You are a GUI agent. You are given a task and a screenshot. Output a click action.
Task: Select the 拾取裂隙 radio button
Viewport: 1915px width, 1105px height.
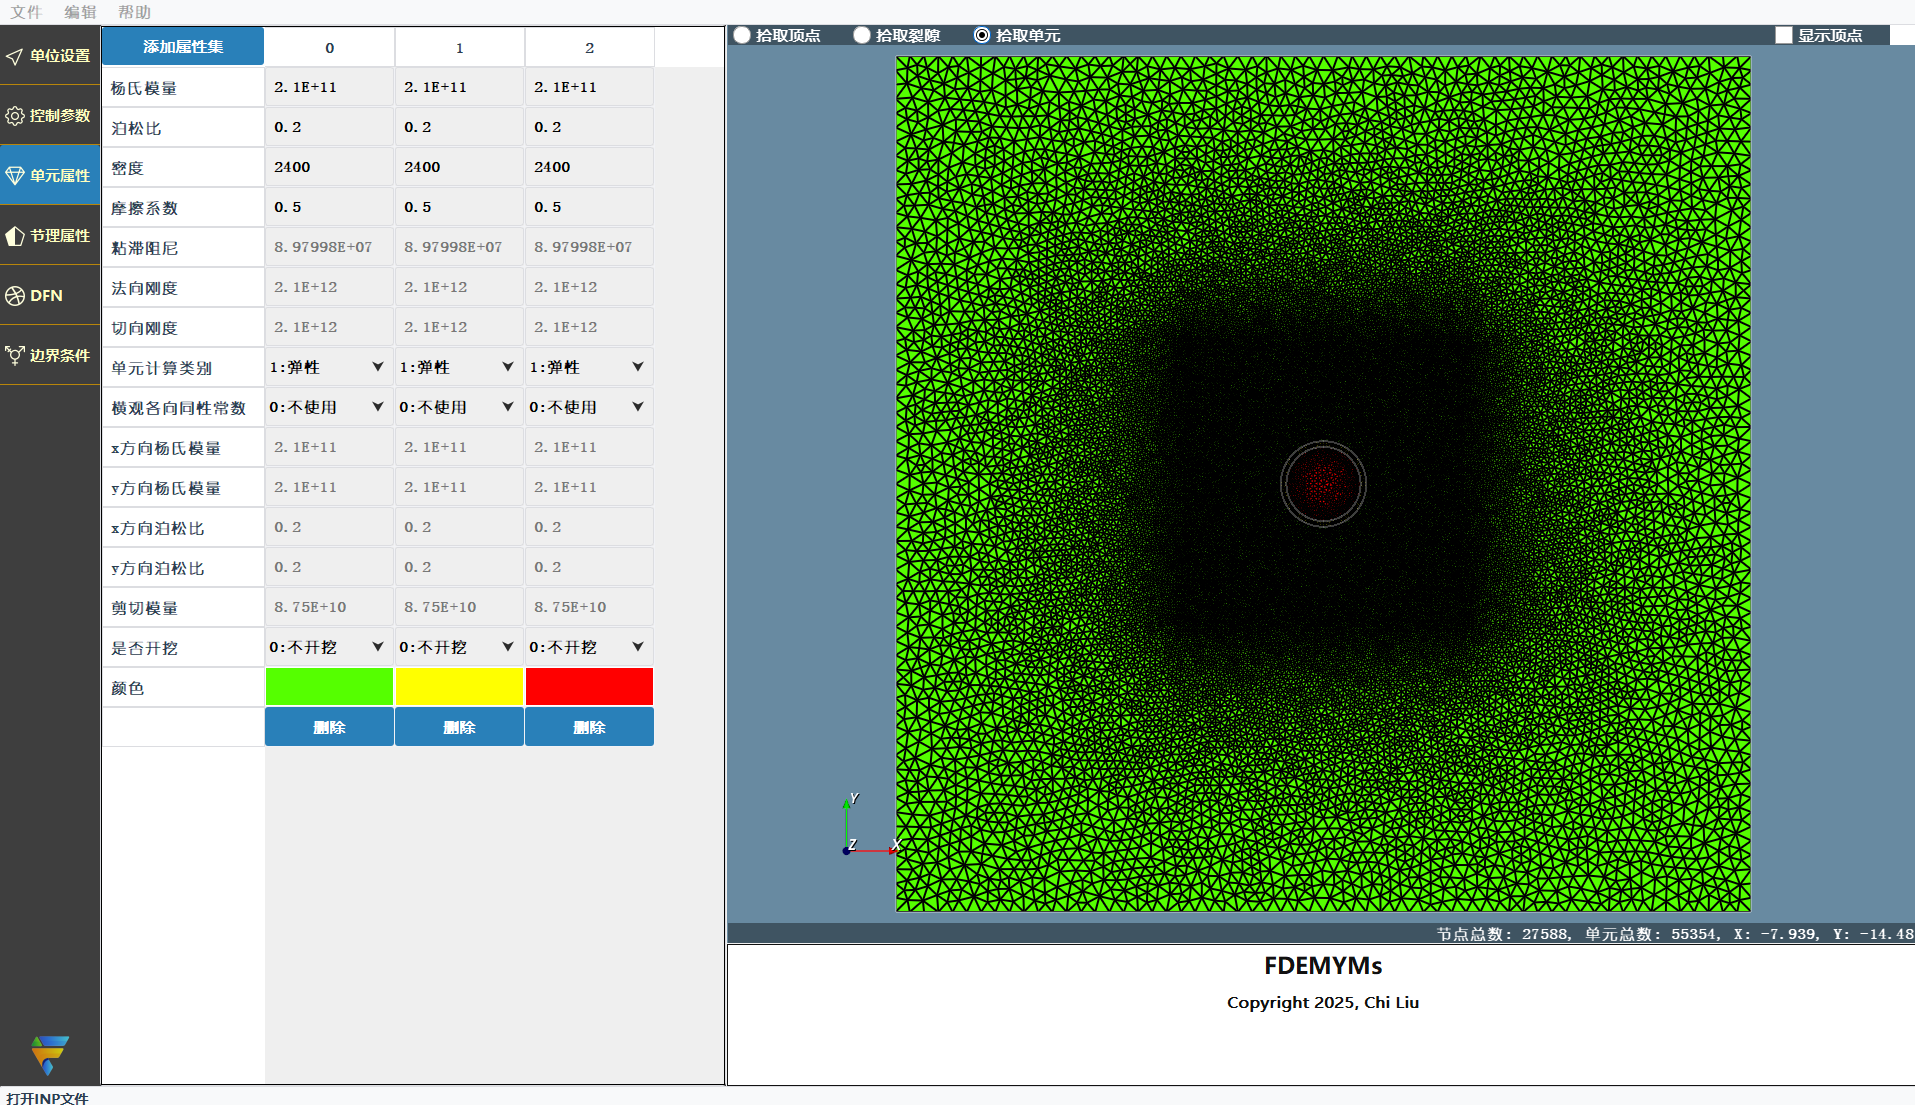tap(862, 35)
